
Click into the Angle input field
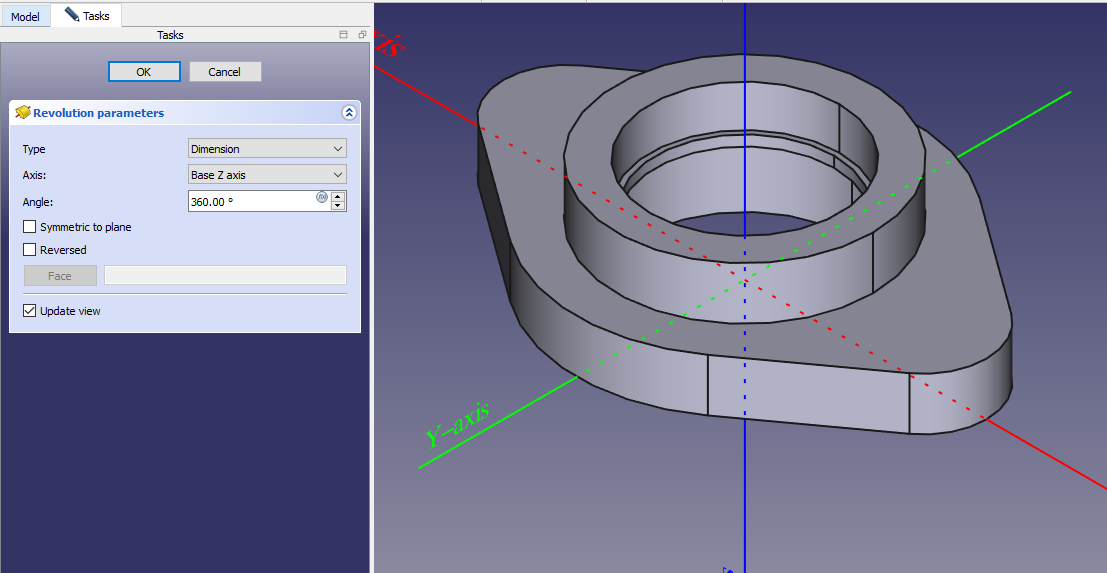251,201
